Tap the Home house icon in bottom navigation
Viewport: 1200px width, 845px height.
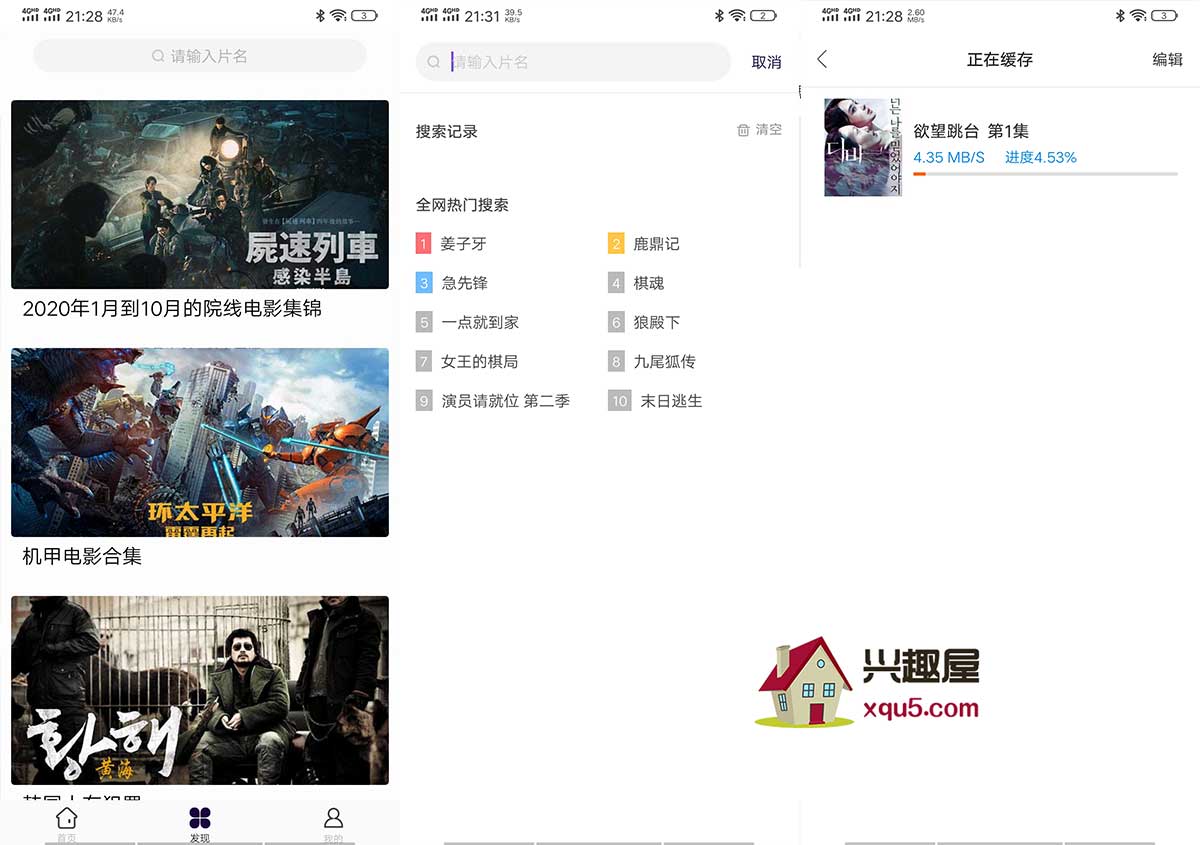click(66, 818)
